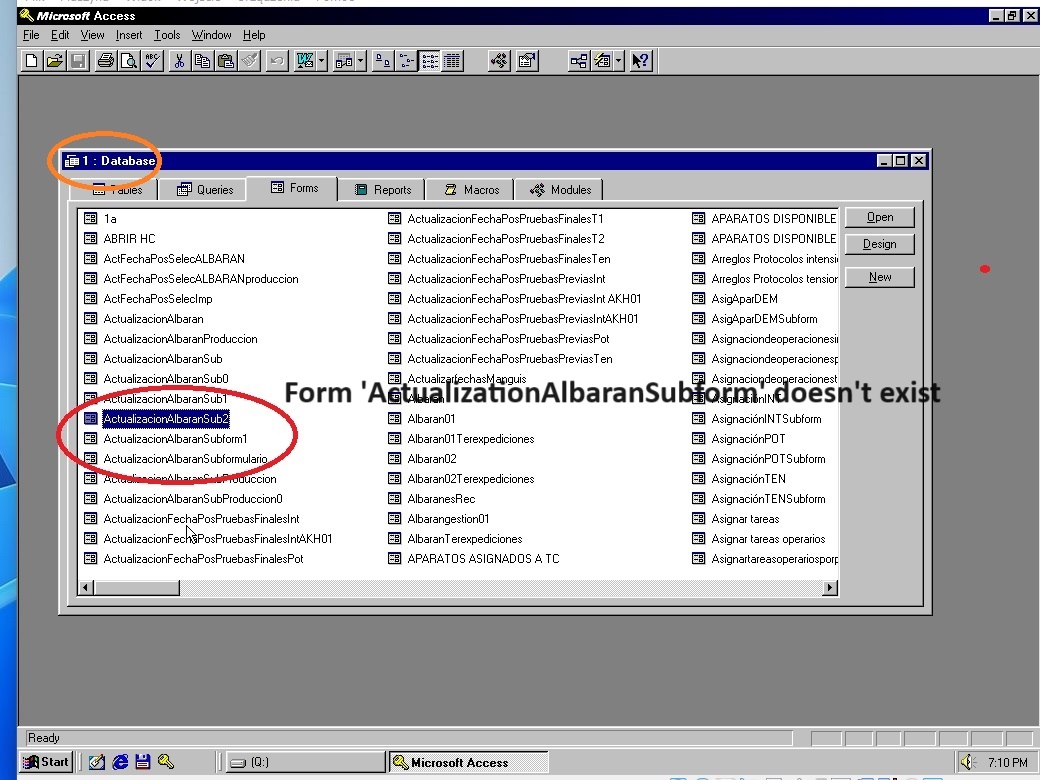Switch to List view in toolbar
This screenshot has height=780, width=1040.
click(x=429, y=61)
